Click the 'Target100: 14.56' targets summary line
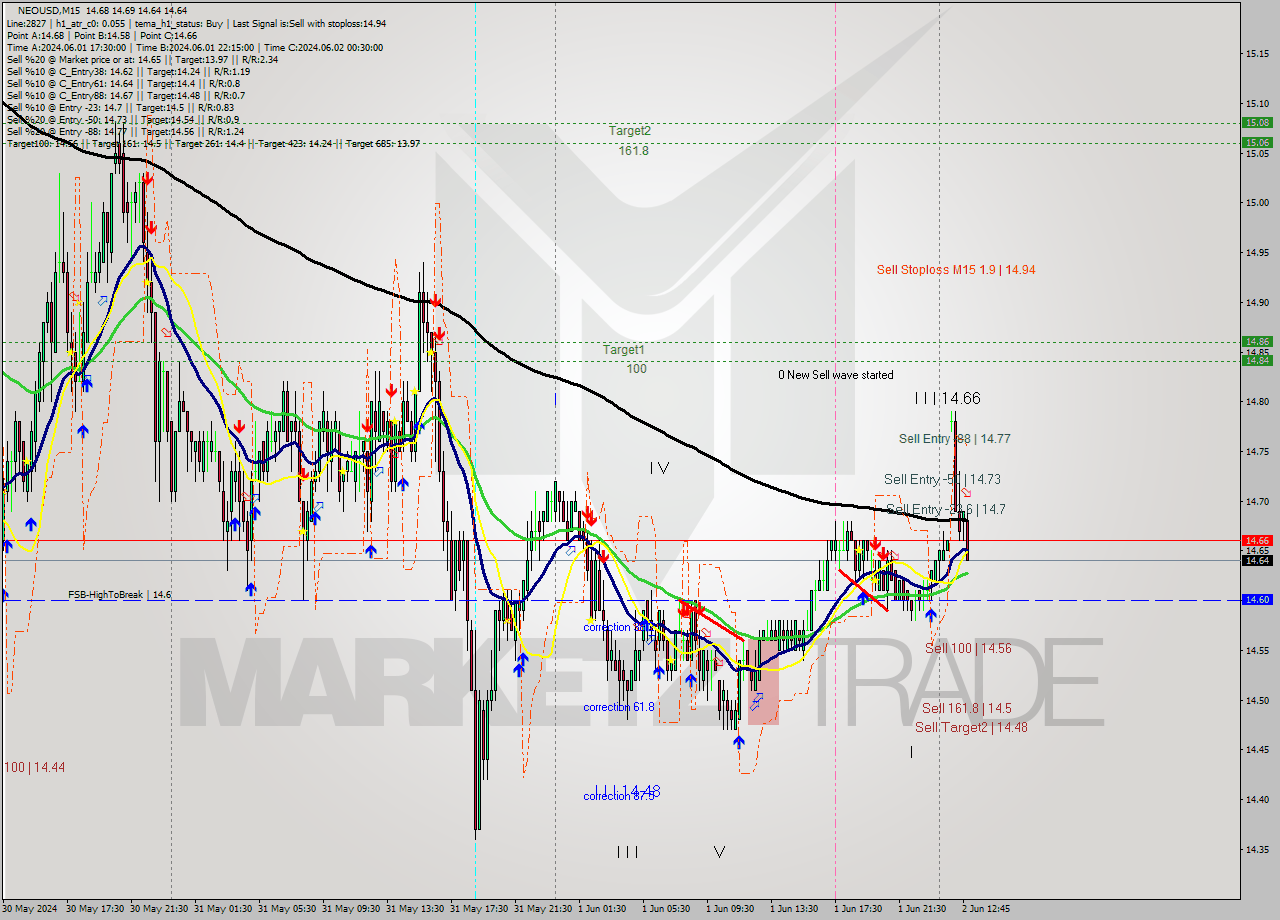Viewport: 1280px width, 920px height. pyautogui.click(x=213, y=143)
